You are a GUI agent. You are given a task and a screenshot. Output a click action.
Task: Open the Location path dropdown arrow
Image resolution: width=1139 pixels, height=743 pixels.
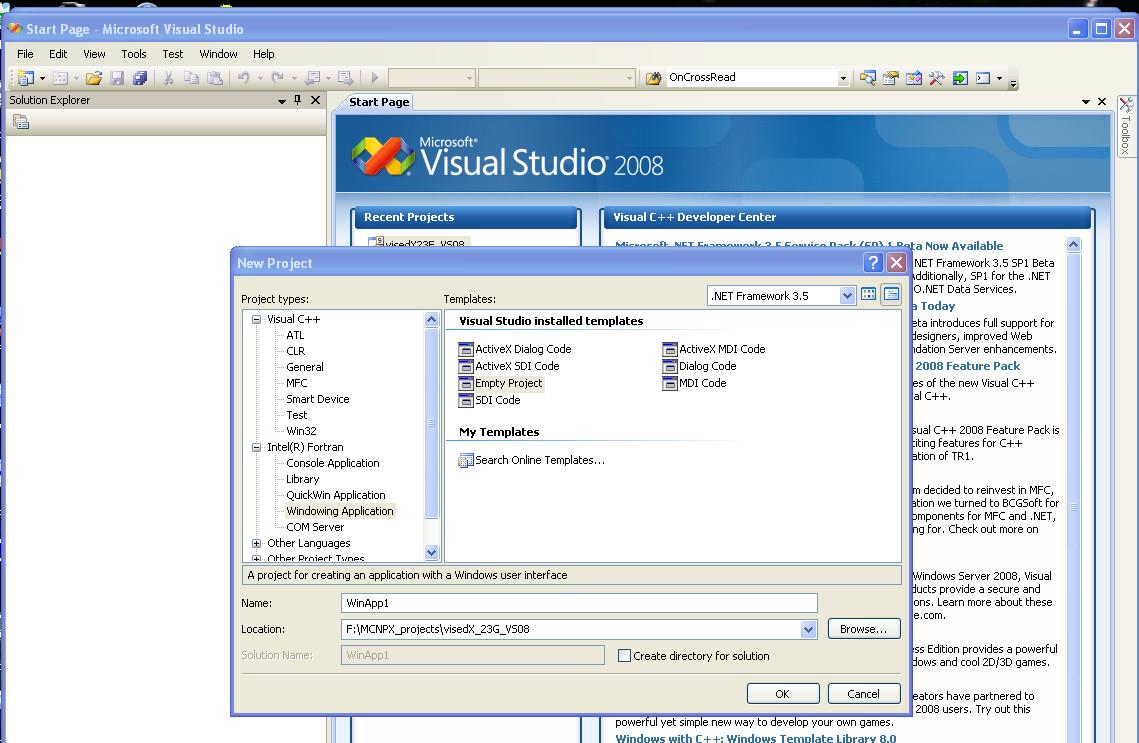coord(808,629)
